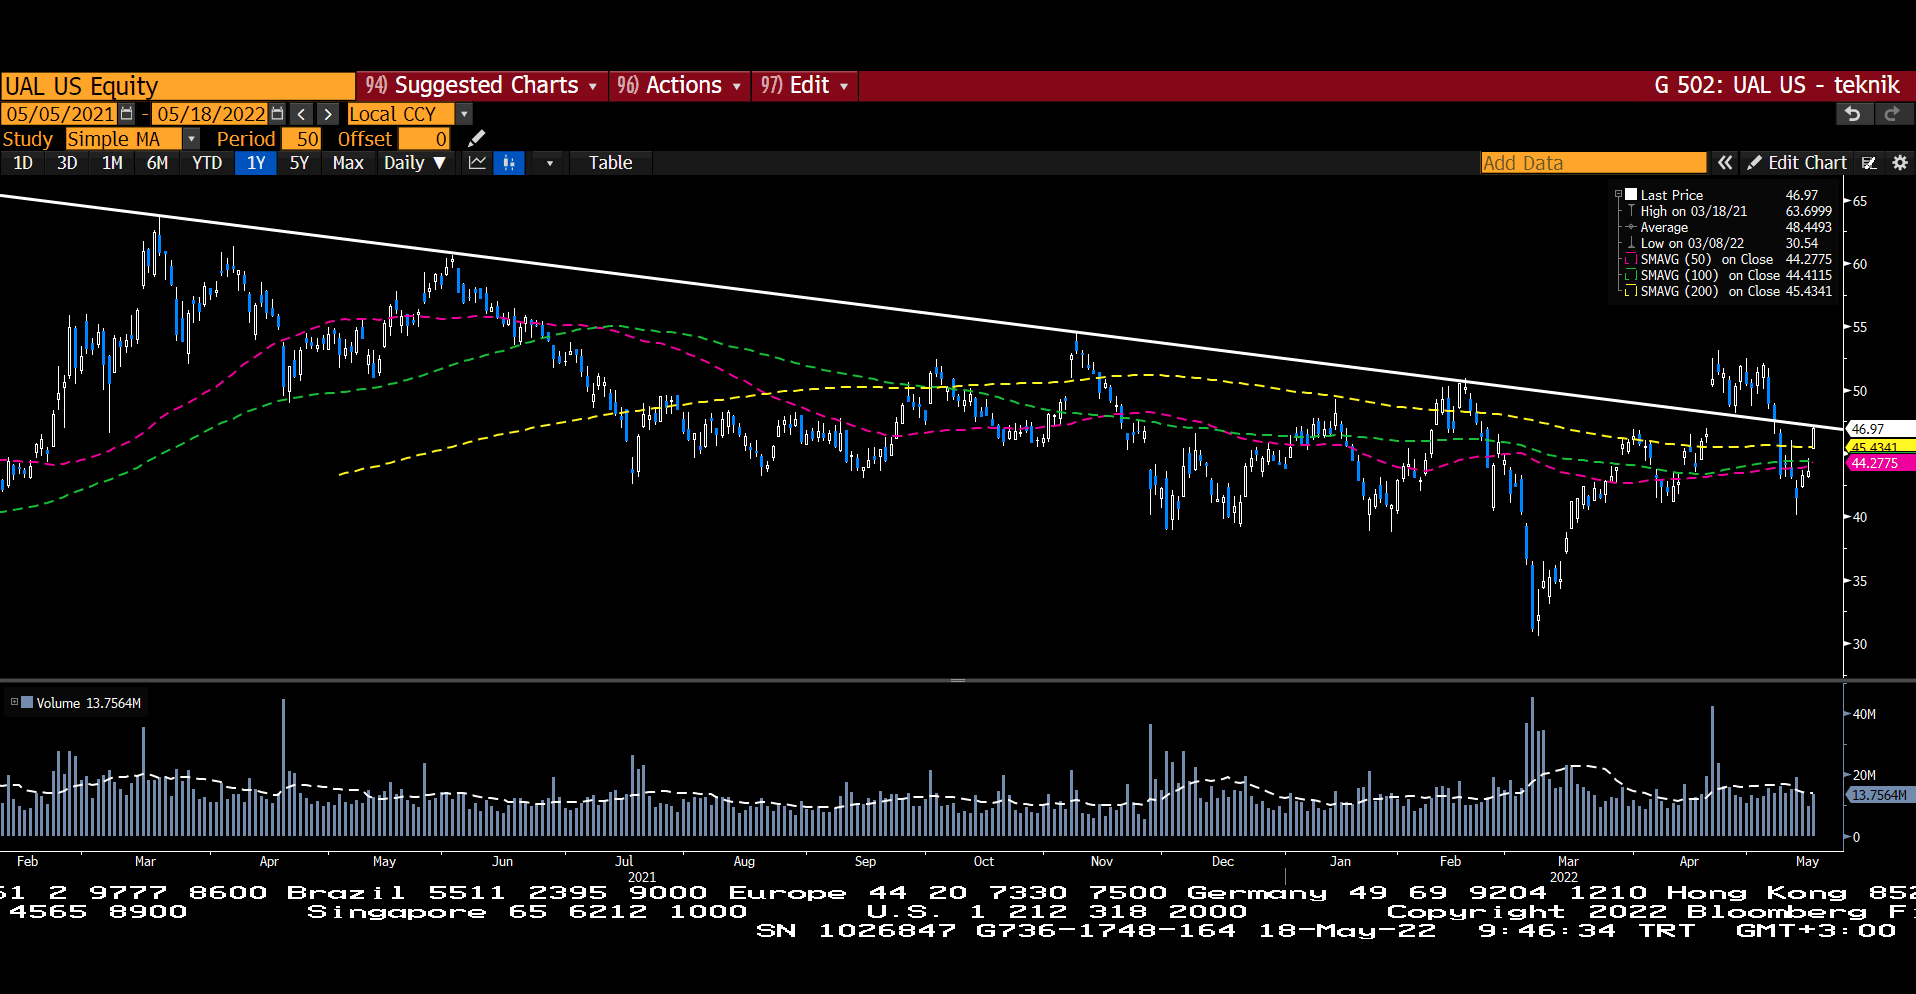Click the Low on 03/08/22 marker icon
The width and height of the screenshot is (1916, 994).
click(x=1631, y=243)
